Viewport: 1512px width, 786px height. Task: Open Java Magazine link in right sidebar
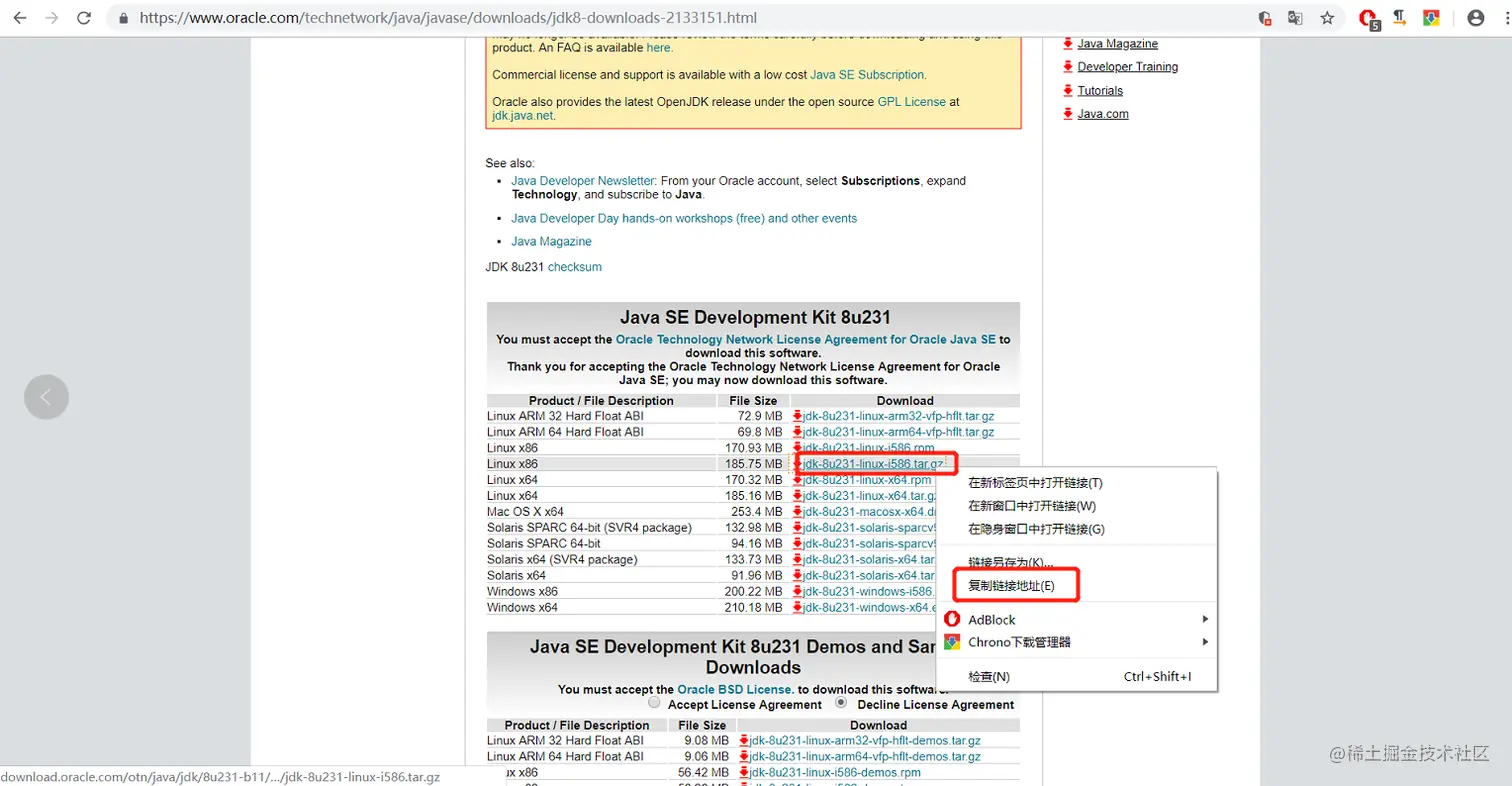pos(1118,44)
